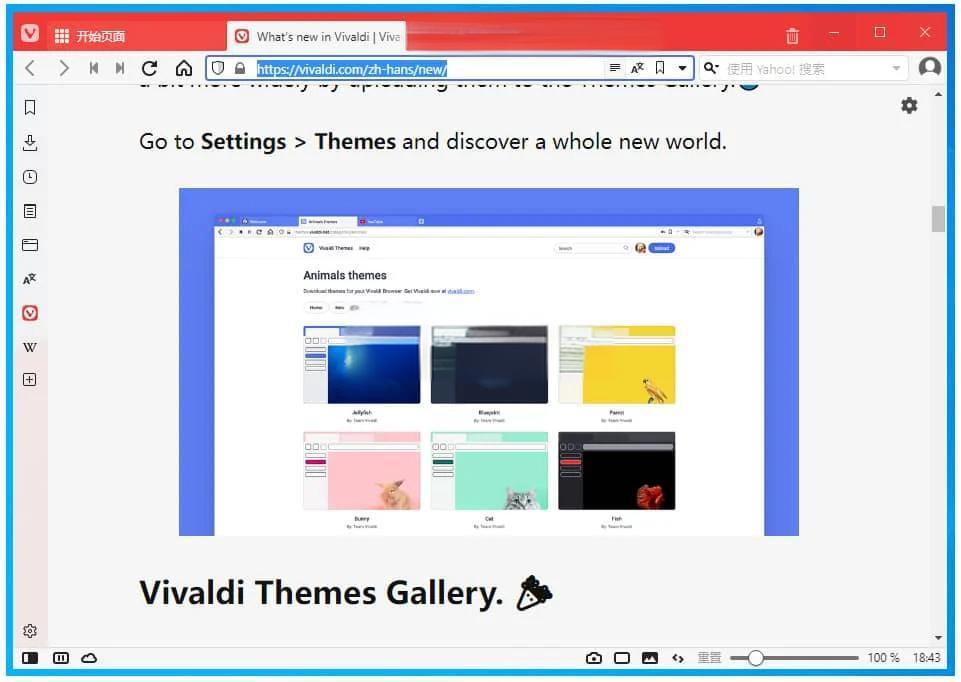
Task: Click the vertical scrollbar thumb
Action: coord(938,219)
